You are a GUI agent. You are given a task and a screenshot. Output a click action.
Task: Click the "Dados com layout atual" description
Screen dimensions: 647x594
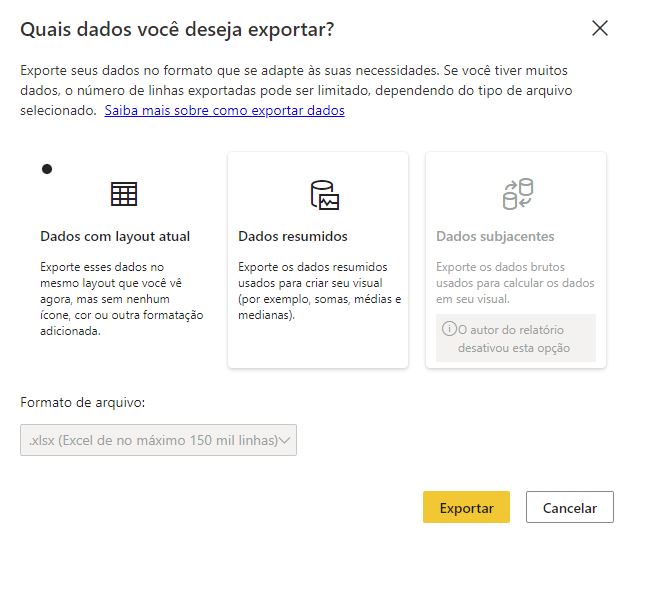click(x=121, y=299)
